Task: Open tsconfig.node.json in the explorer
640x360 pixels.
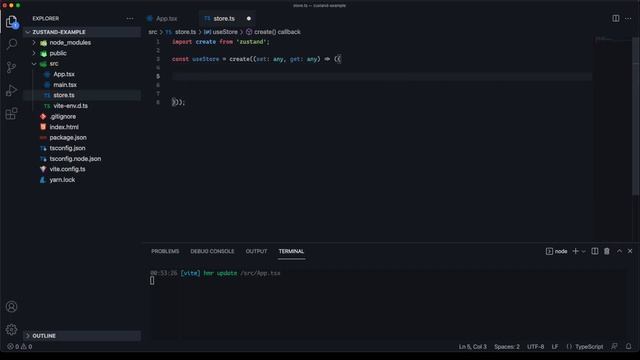Action: (x=82, y=159)
